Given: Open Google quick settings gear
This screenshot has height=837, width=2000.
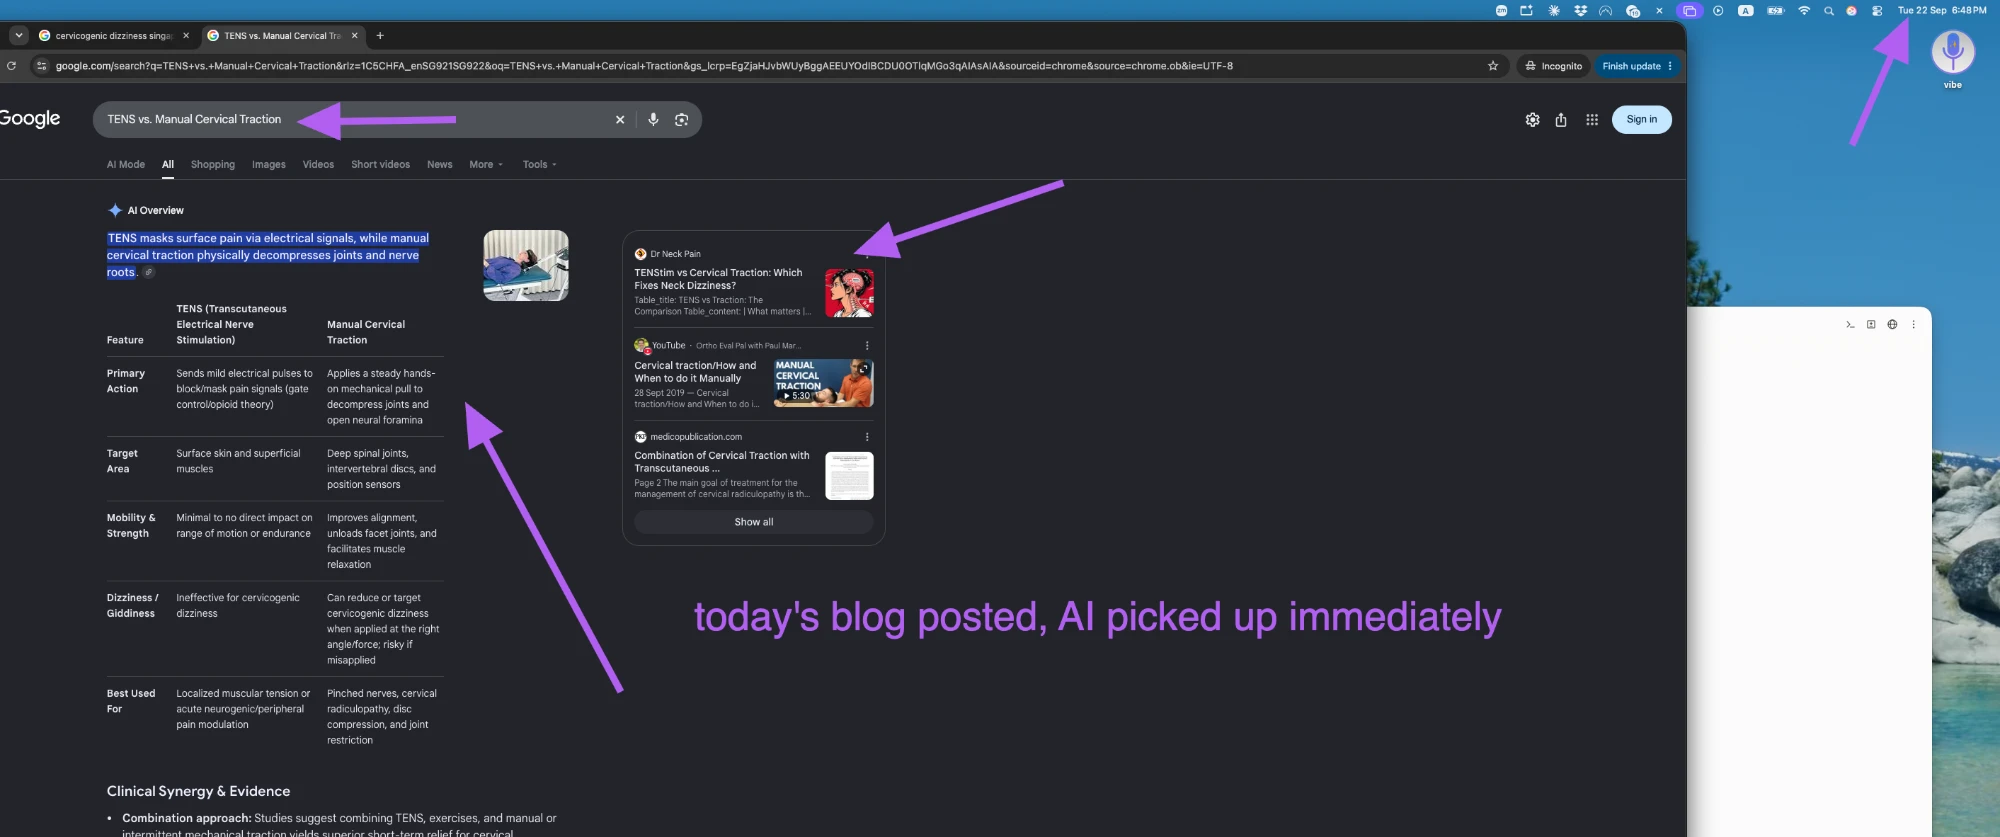Looking at the screenshot, I should [x=1532, y=120].
